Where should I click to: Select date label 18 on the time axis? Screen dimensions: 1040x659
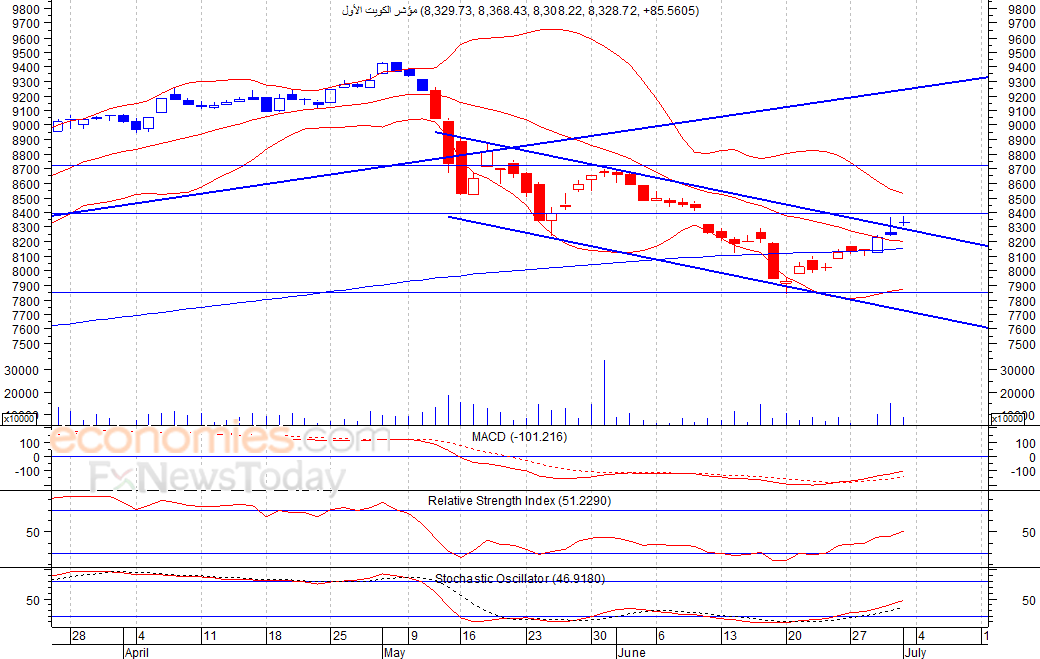click(275, 636)
